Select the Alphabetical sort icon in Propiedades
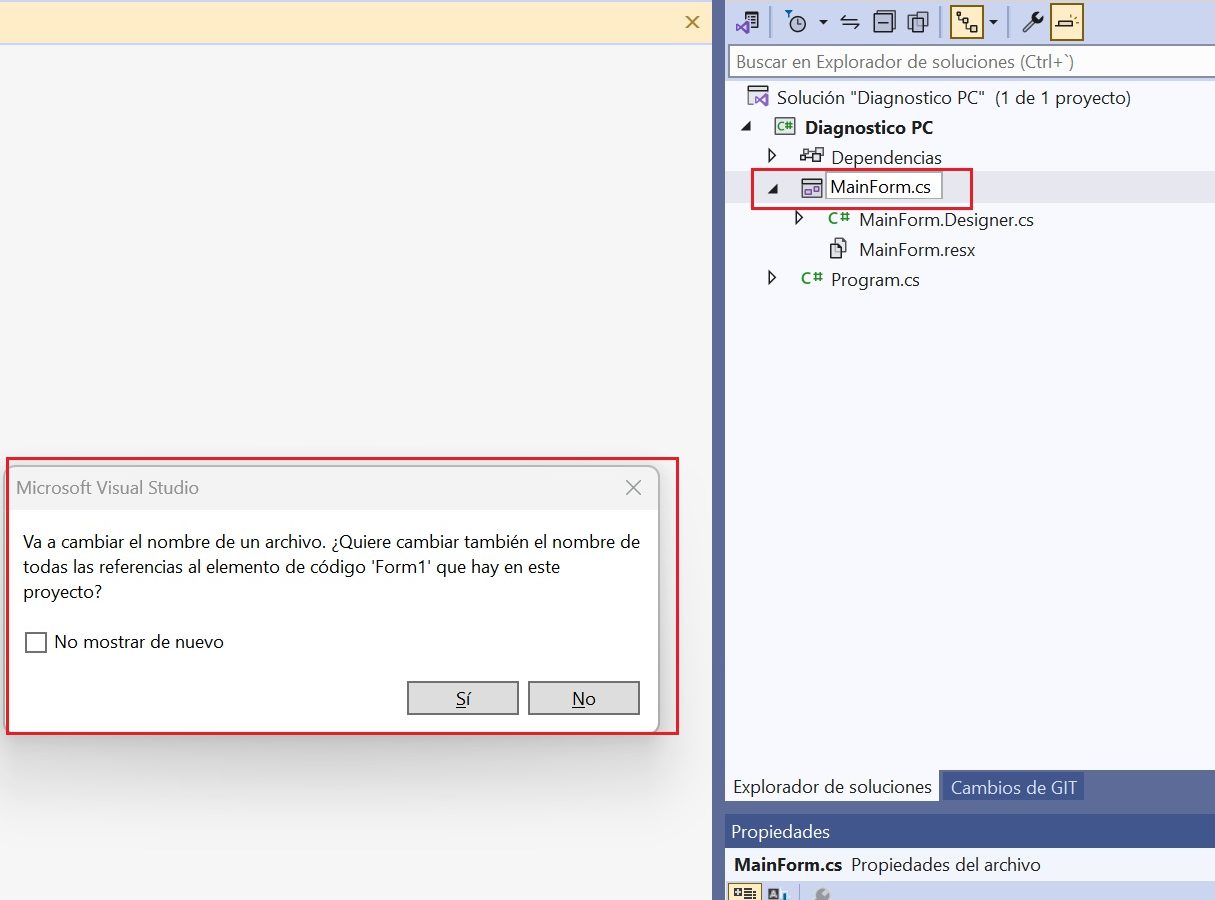 tap(778, 892)
